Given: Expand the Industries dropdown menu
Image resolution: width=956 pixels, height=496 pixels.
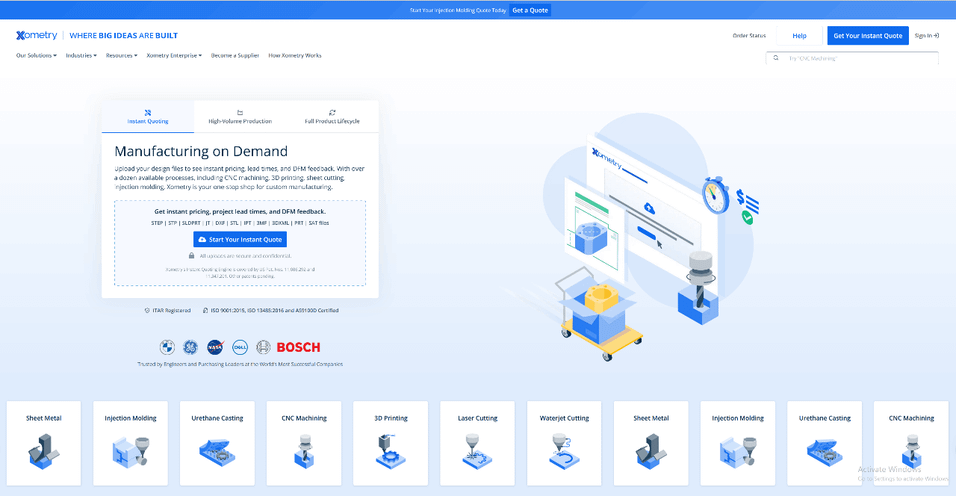Looking at the screenshot, I should [81, 56].
